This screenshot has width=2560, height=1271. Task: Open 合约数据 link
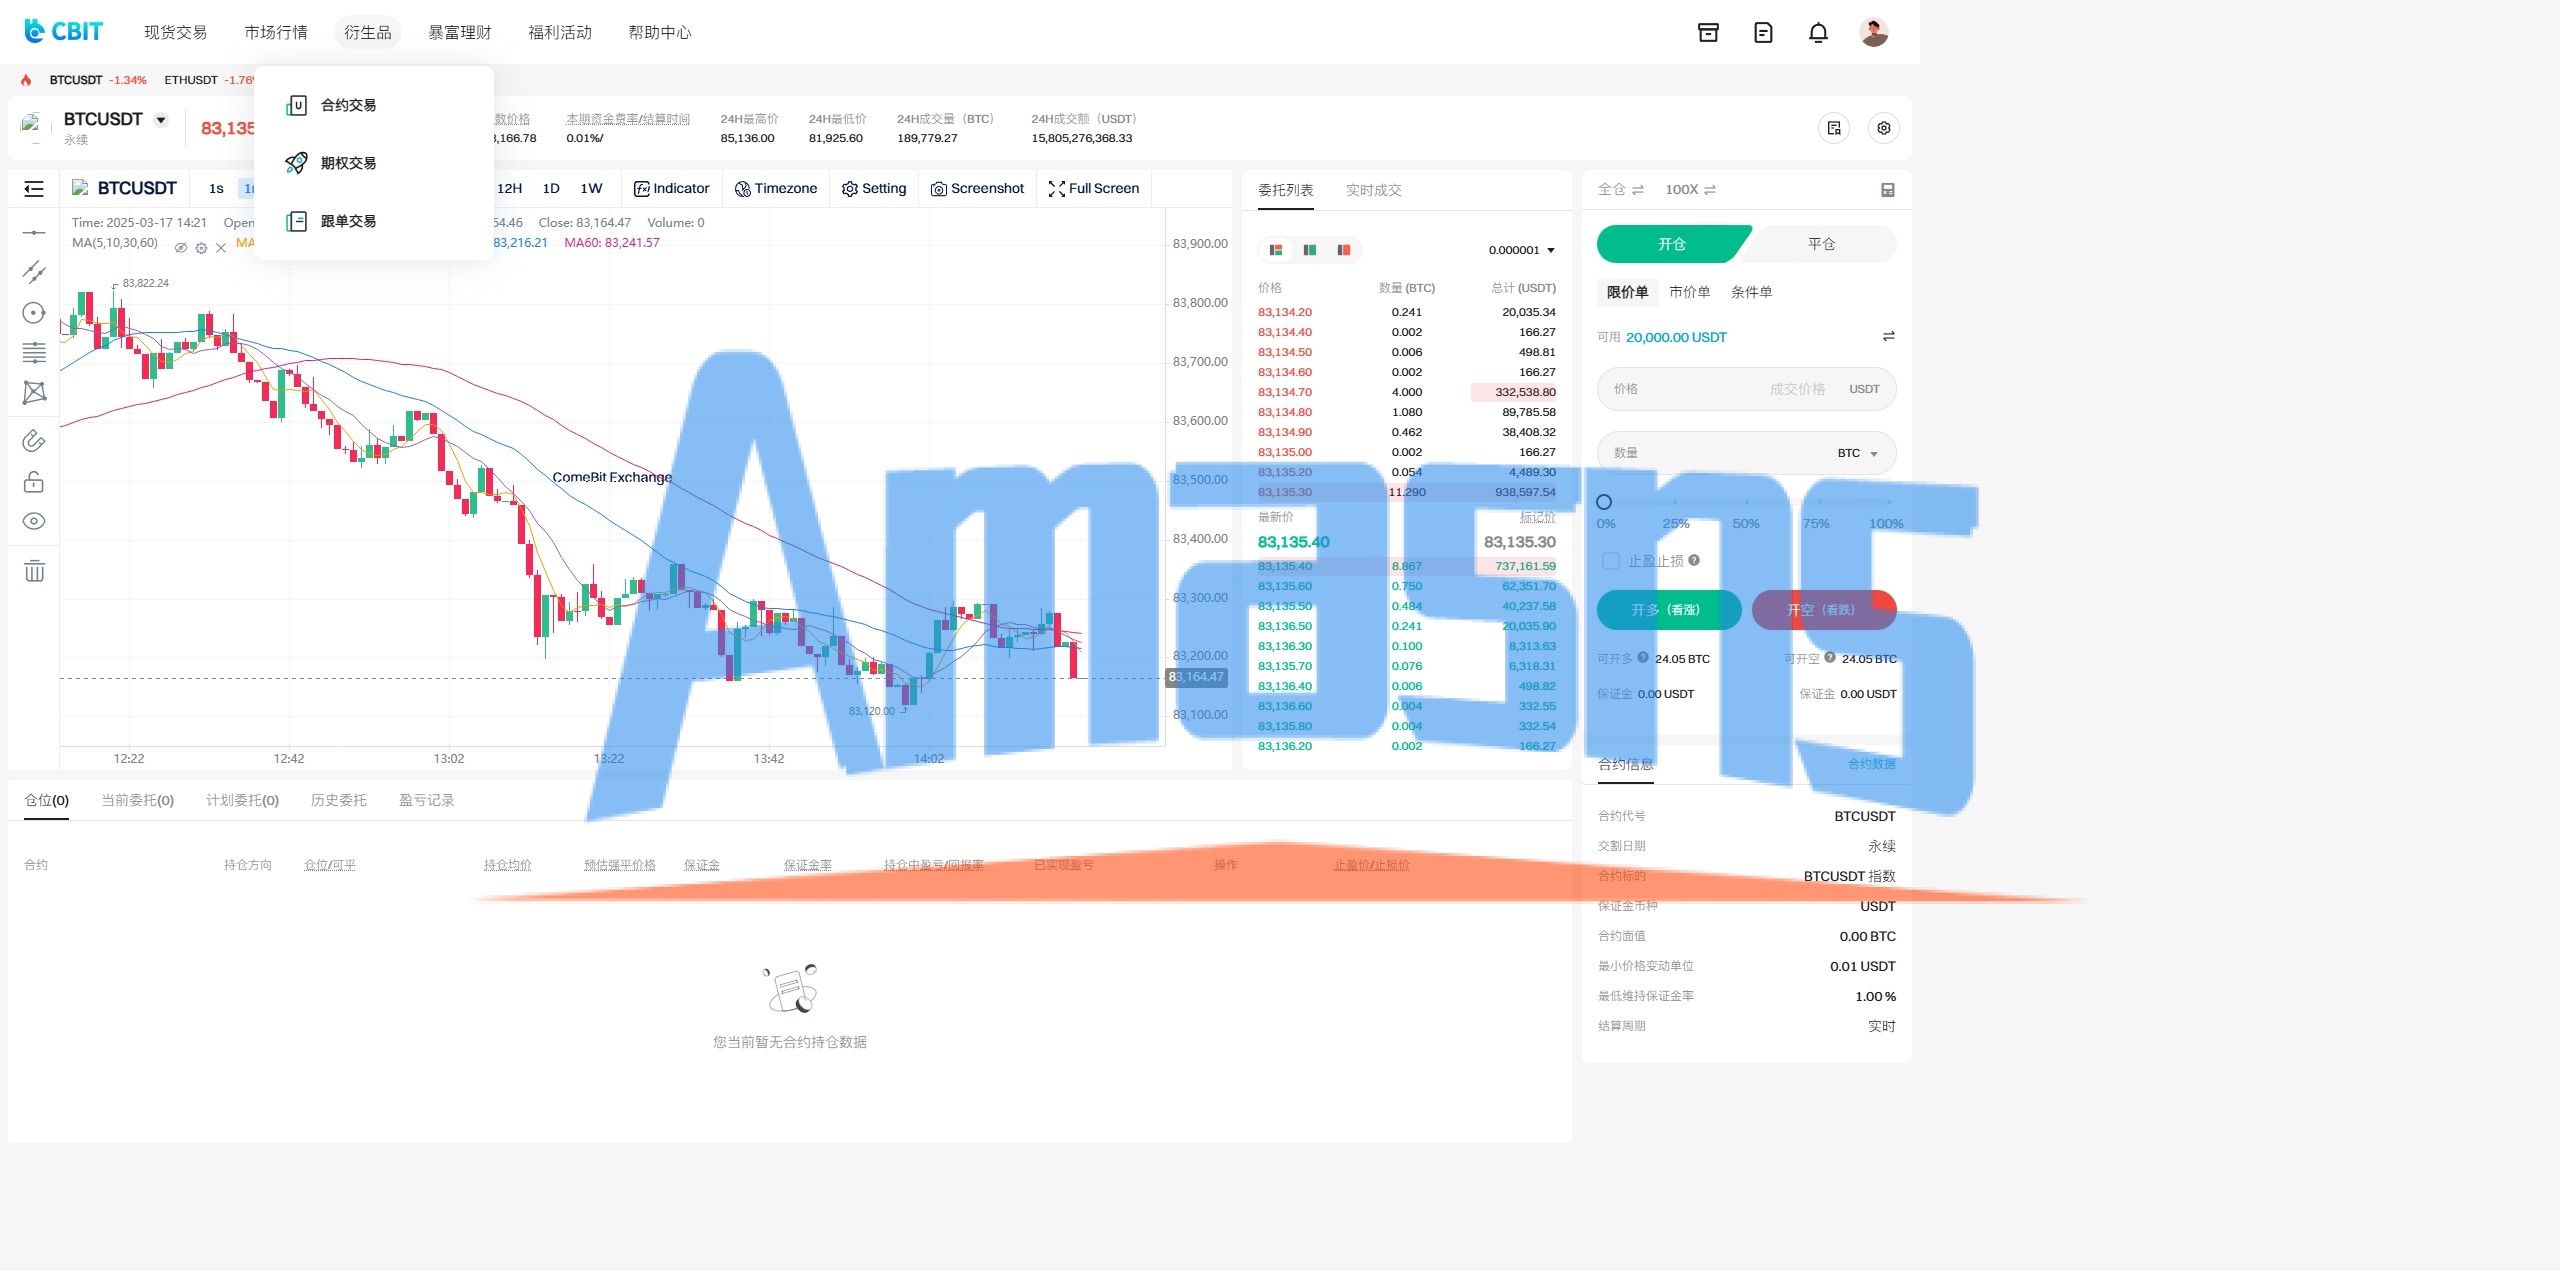[x=1871, y=764]
